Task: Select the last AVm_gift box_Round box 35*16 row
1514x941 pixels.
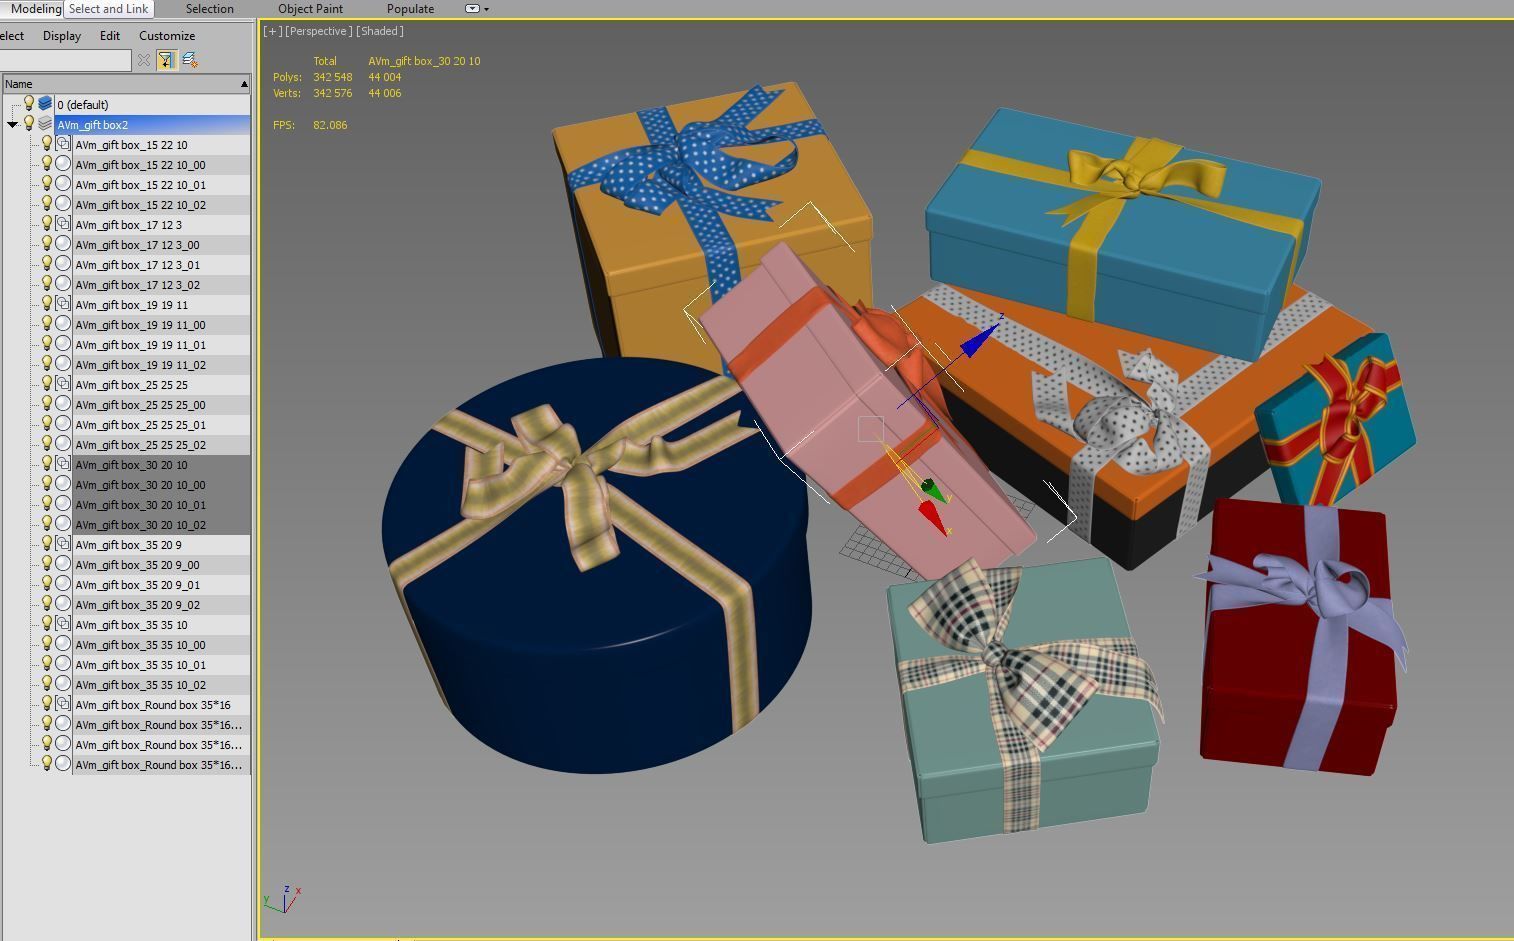Action: (161, 764)
